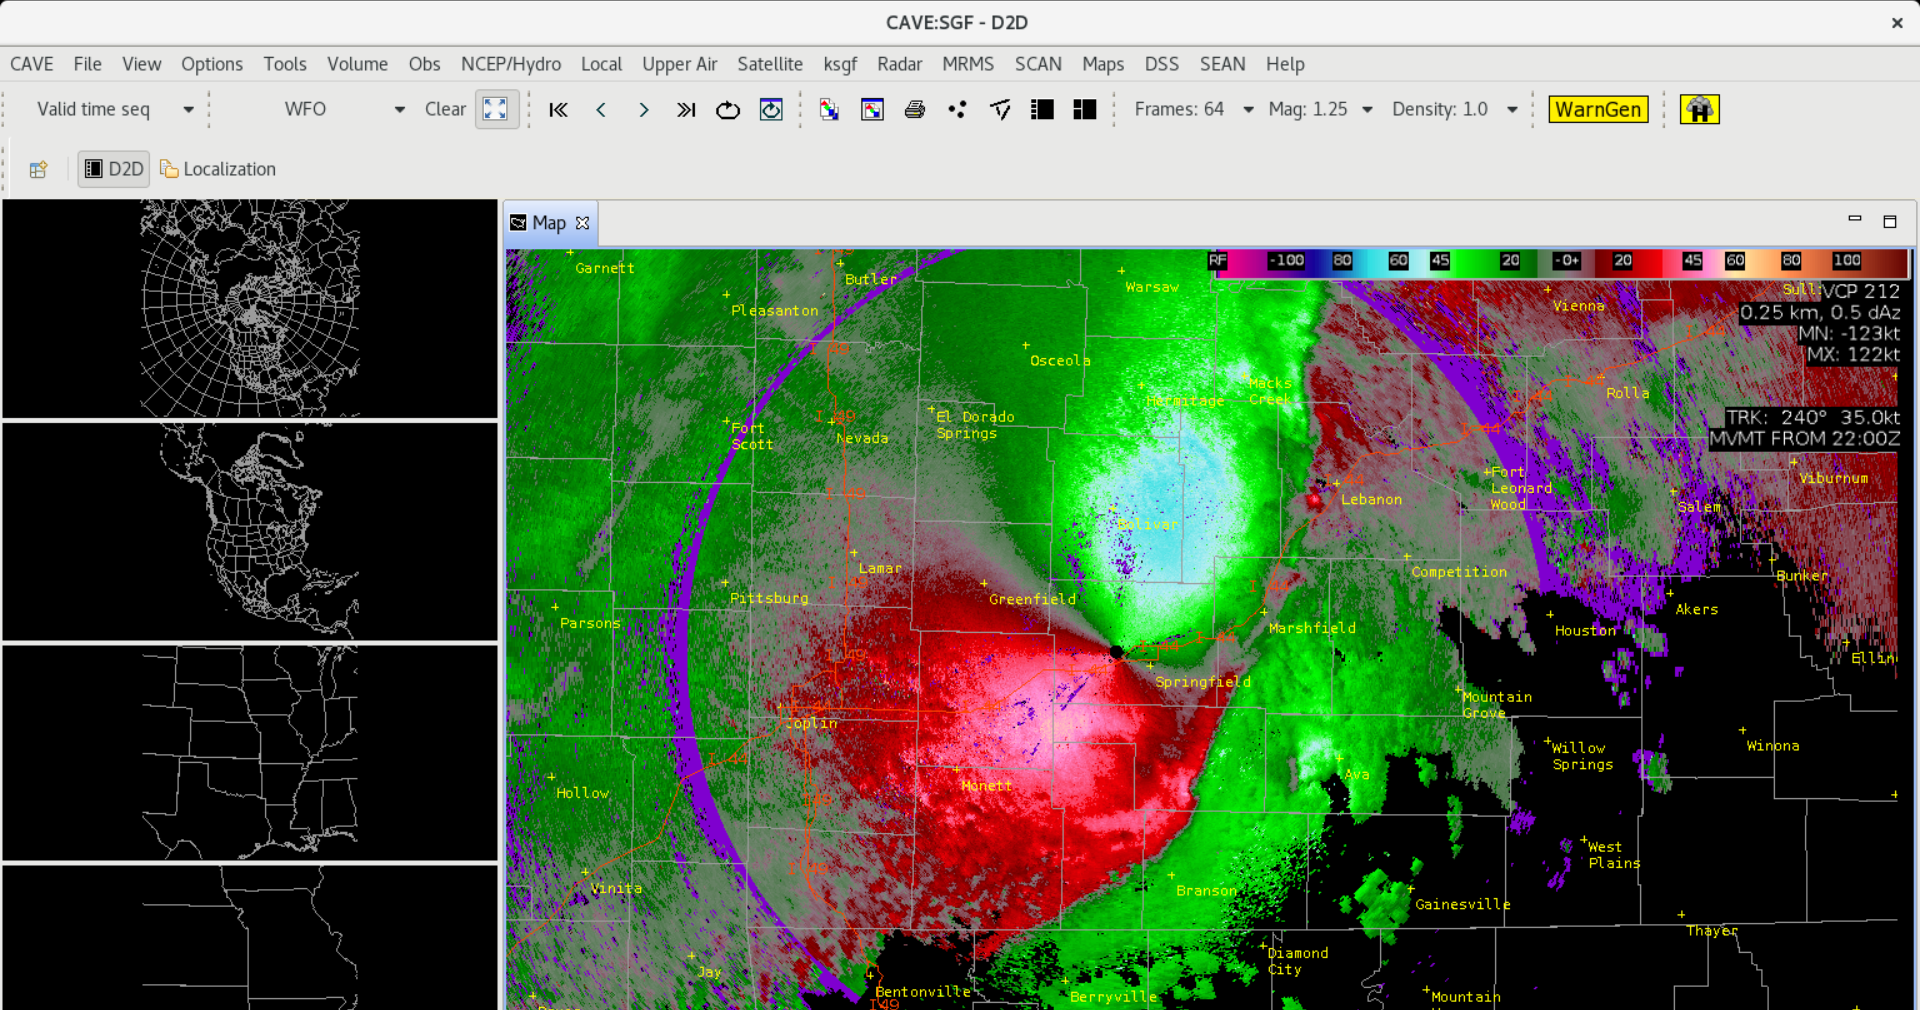The height and width of the screenshot is (1010, 1920).
Task: Click the image combination toolbar icon
Action: point(829,110)
